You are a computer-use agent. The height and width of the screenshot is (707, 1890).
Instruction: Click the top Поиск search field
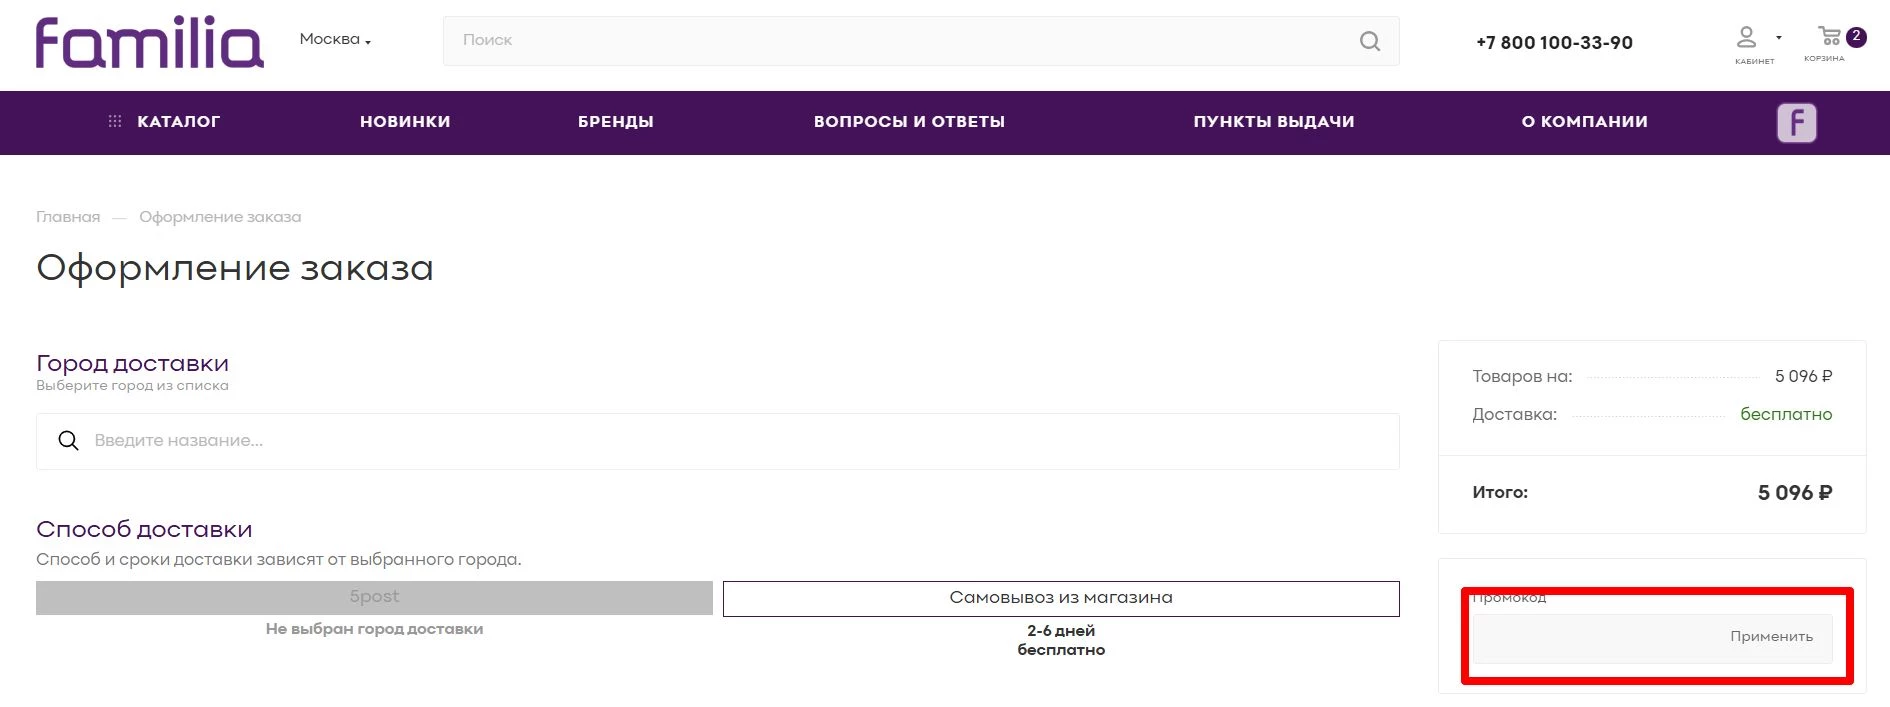[900, 41]
